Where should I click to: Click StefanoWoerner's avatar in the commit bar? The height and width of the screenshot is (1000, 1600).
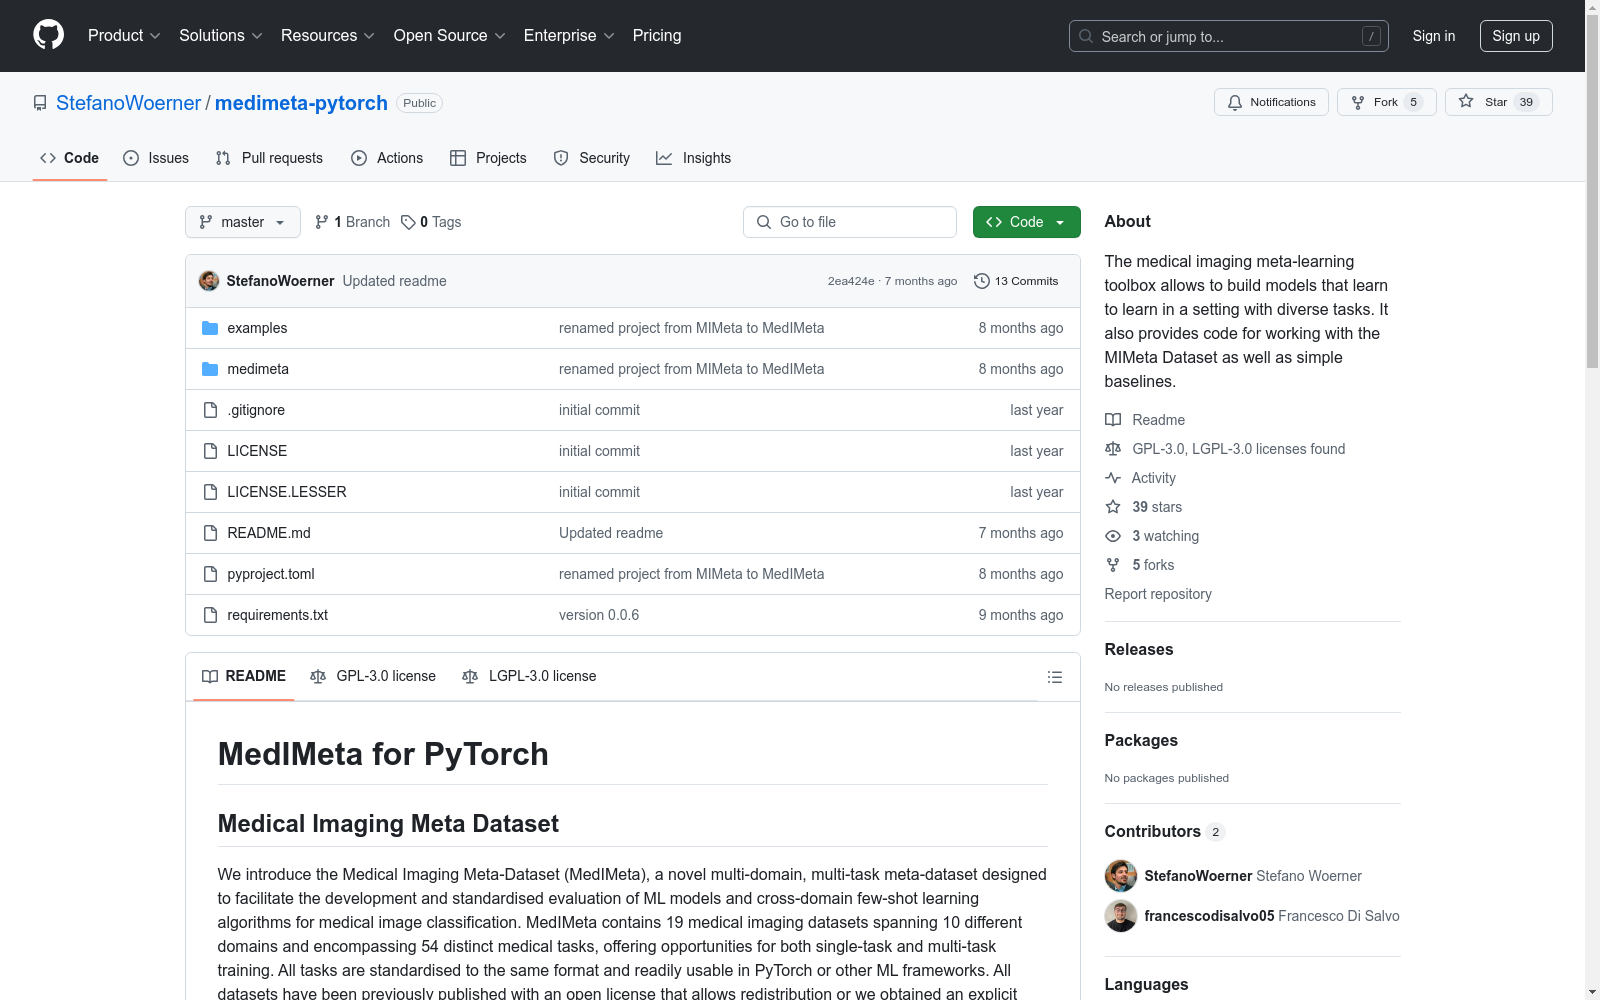coord(209,281)
